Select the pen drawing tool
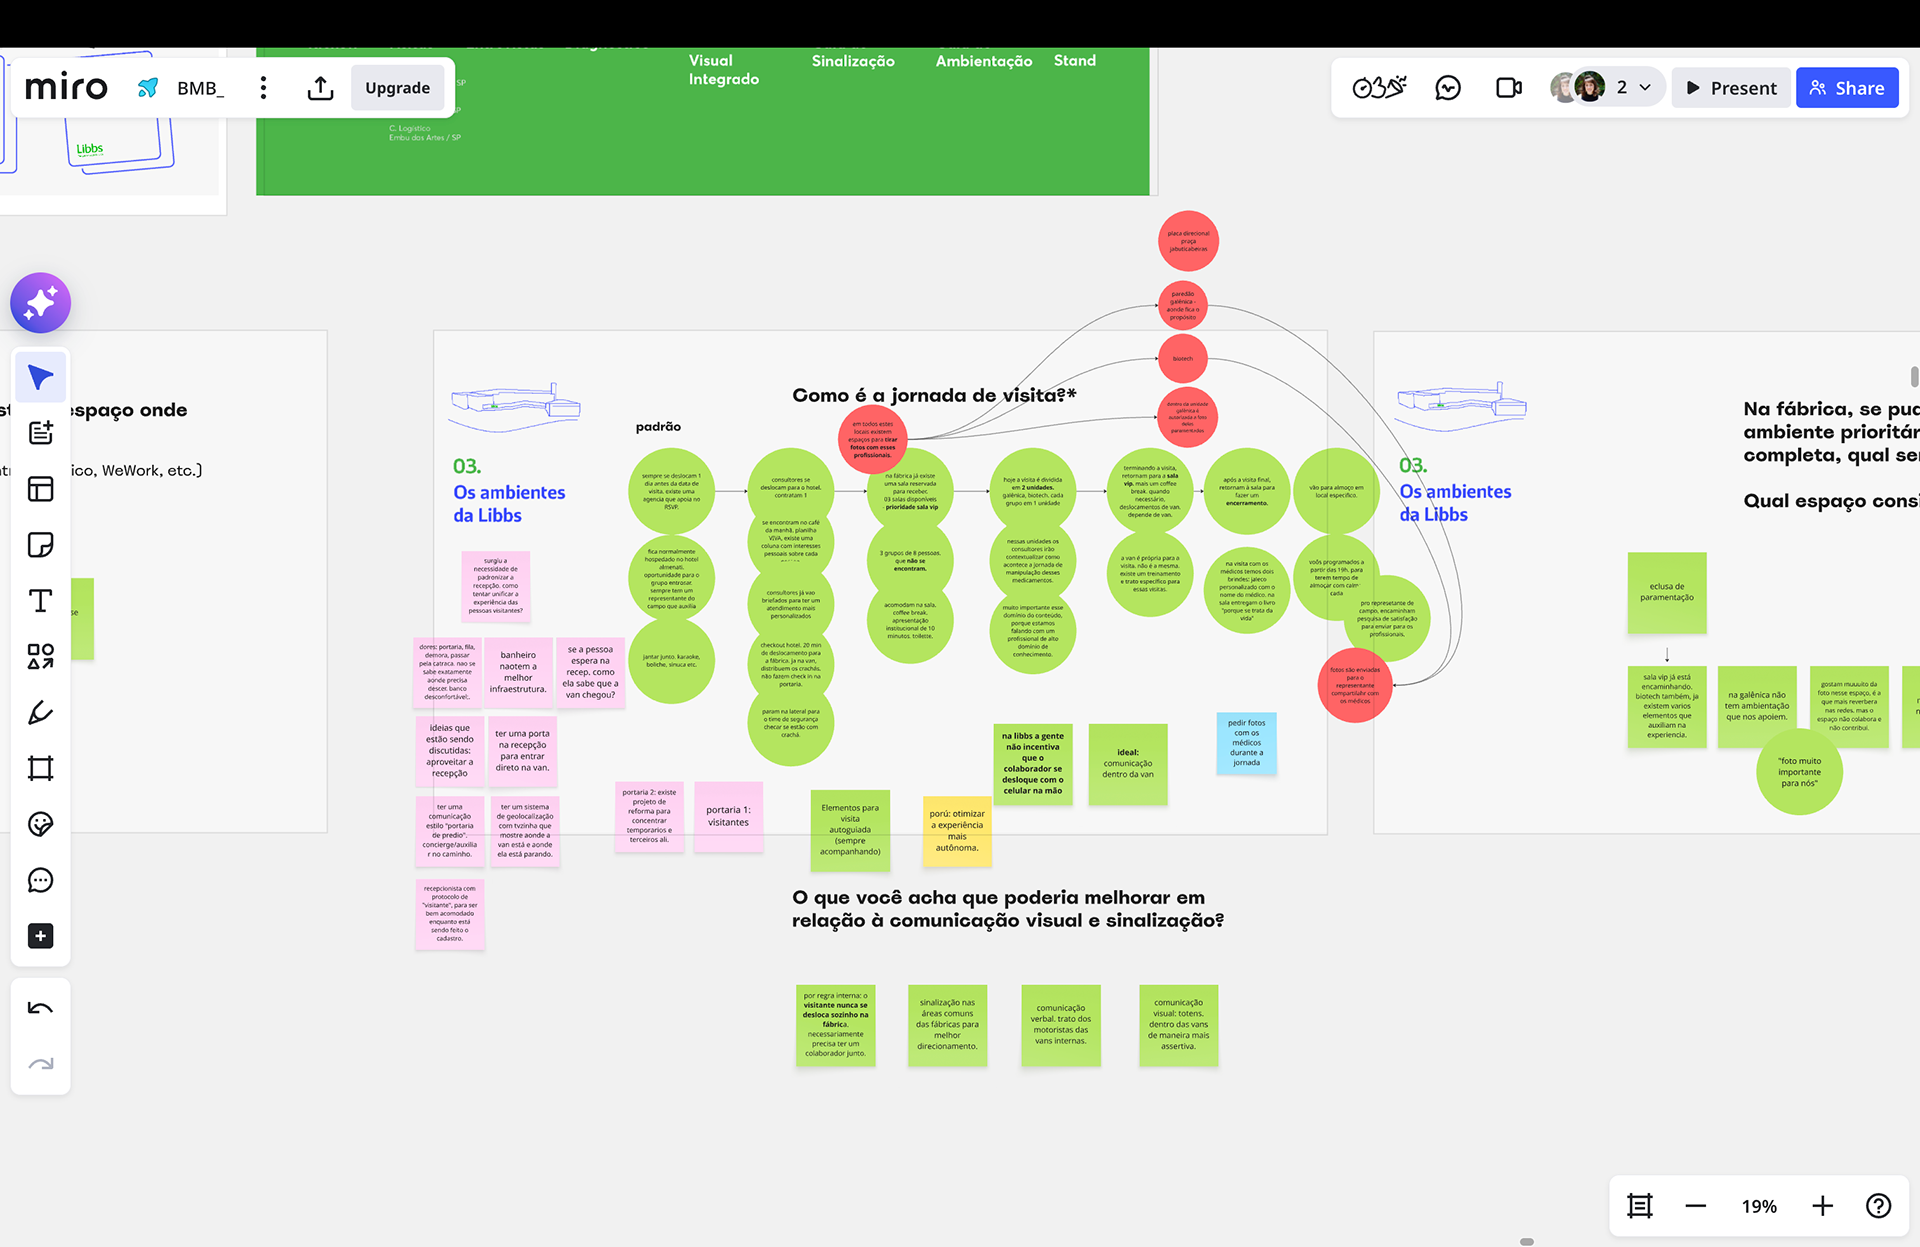 pos(41,713)
